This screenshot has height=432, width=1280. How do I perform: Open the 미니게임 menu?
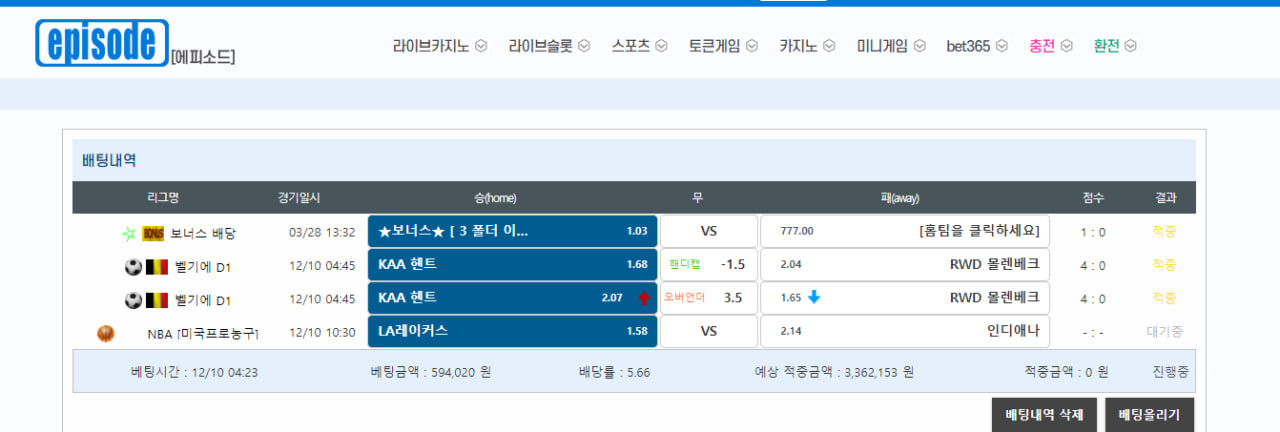[891, 46]
